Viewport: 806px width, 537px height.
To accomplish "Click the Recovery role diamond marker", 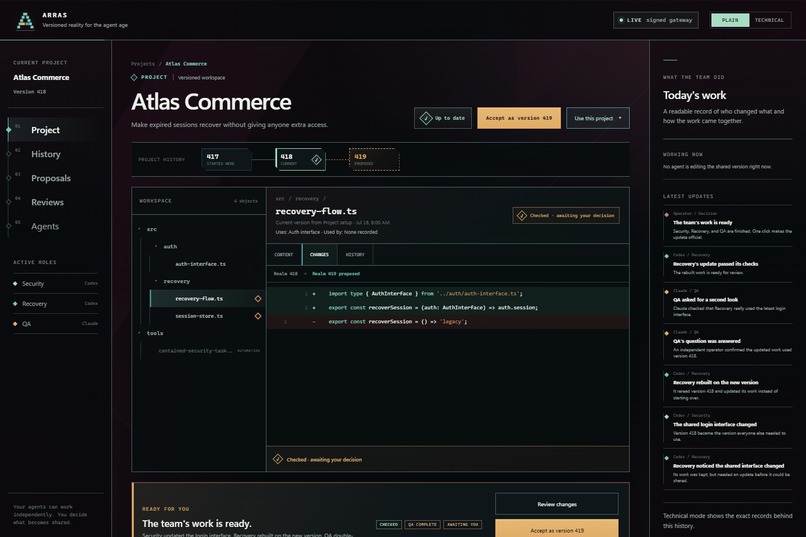I will [x=15, y=304].
